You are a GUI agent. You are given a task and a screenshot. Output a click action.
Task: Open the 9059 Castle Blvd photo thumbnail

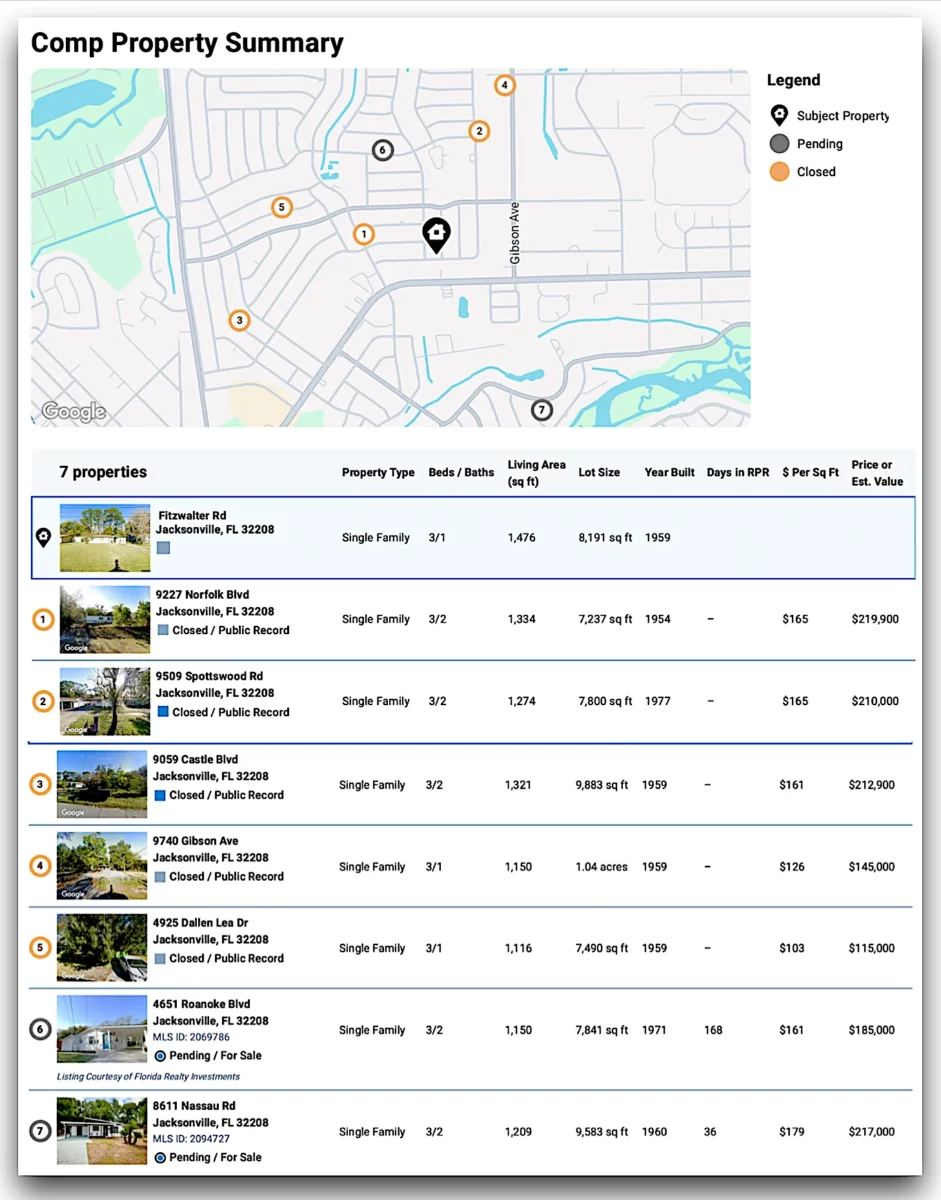(x=102, y=785)
